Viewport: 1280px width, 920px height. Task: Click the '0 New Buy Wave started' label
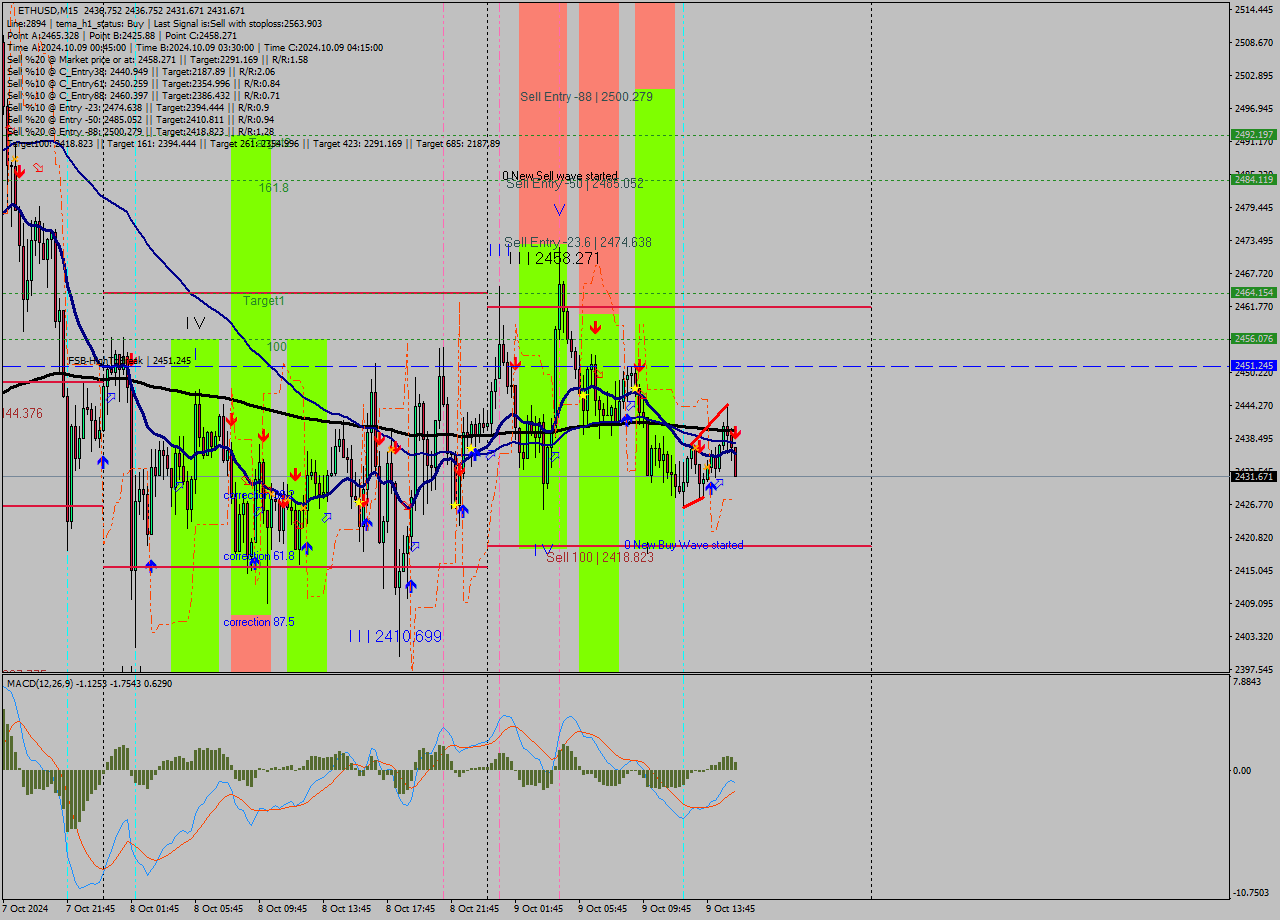click(x=684, y=545)
